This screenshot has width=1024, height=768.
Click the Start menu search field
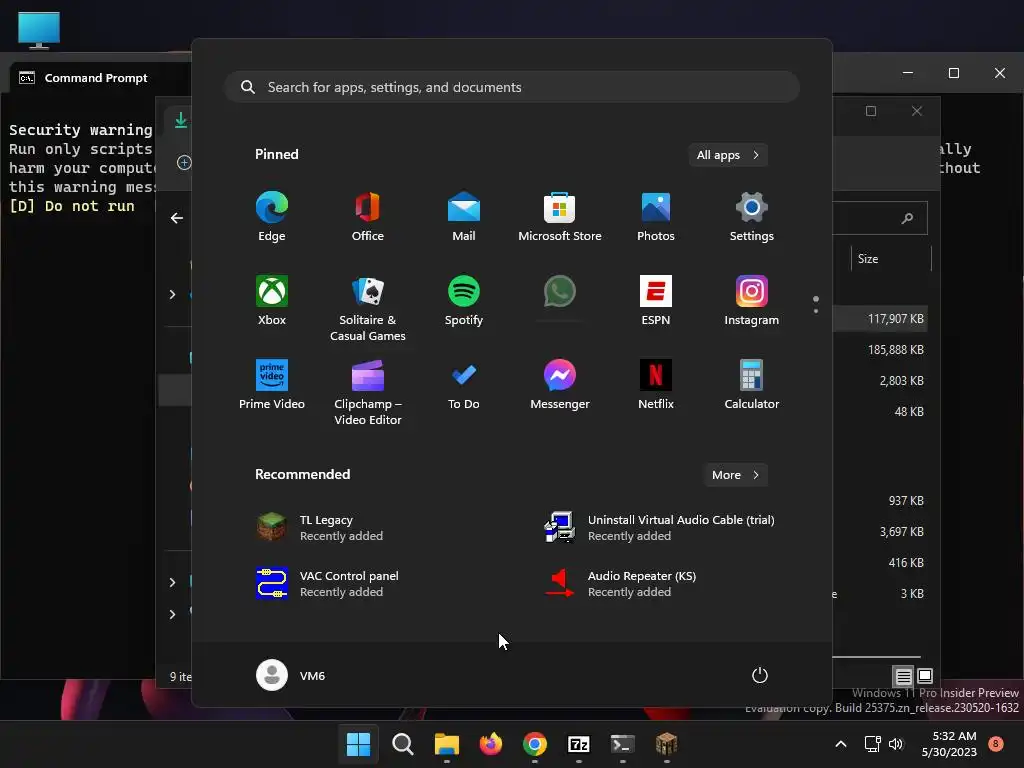(x=512, y=87)
